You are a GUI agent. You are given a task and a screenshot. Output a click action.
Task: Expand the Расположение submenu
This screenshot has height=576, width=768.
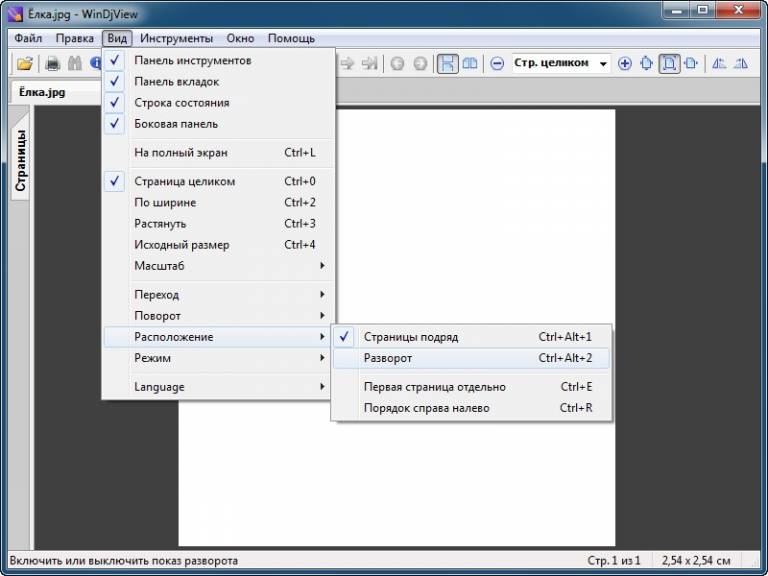(x=218, y=337)
